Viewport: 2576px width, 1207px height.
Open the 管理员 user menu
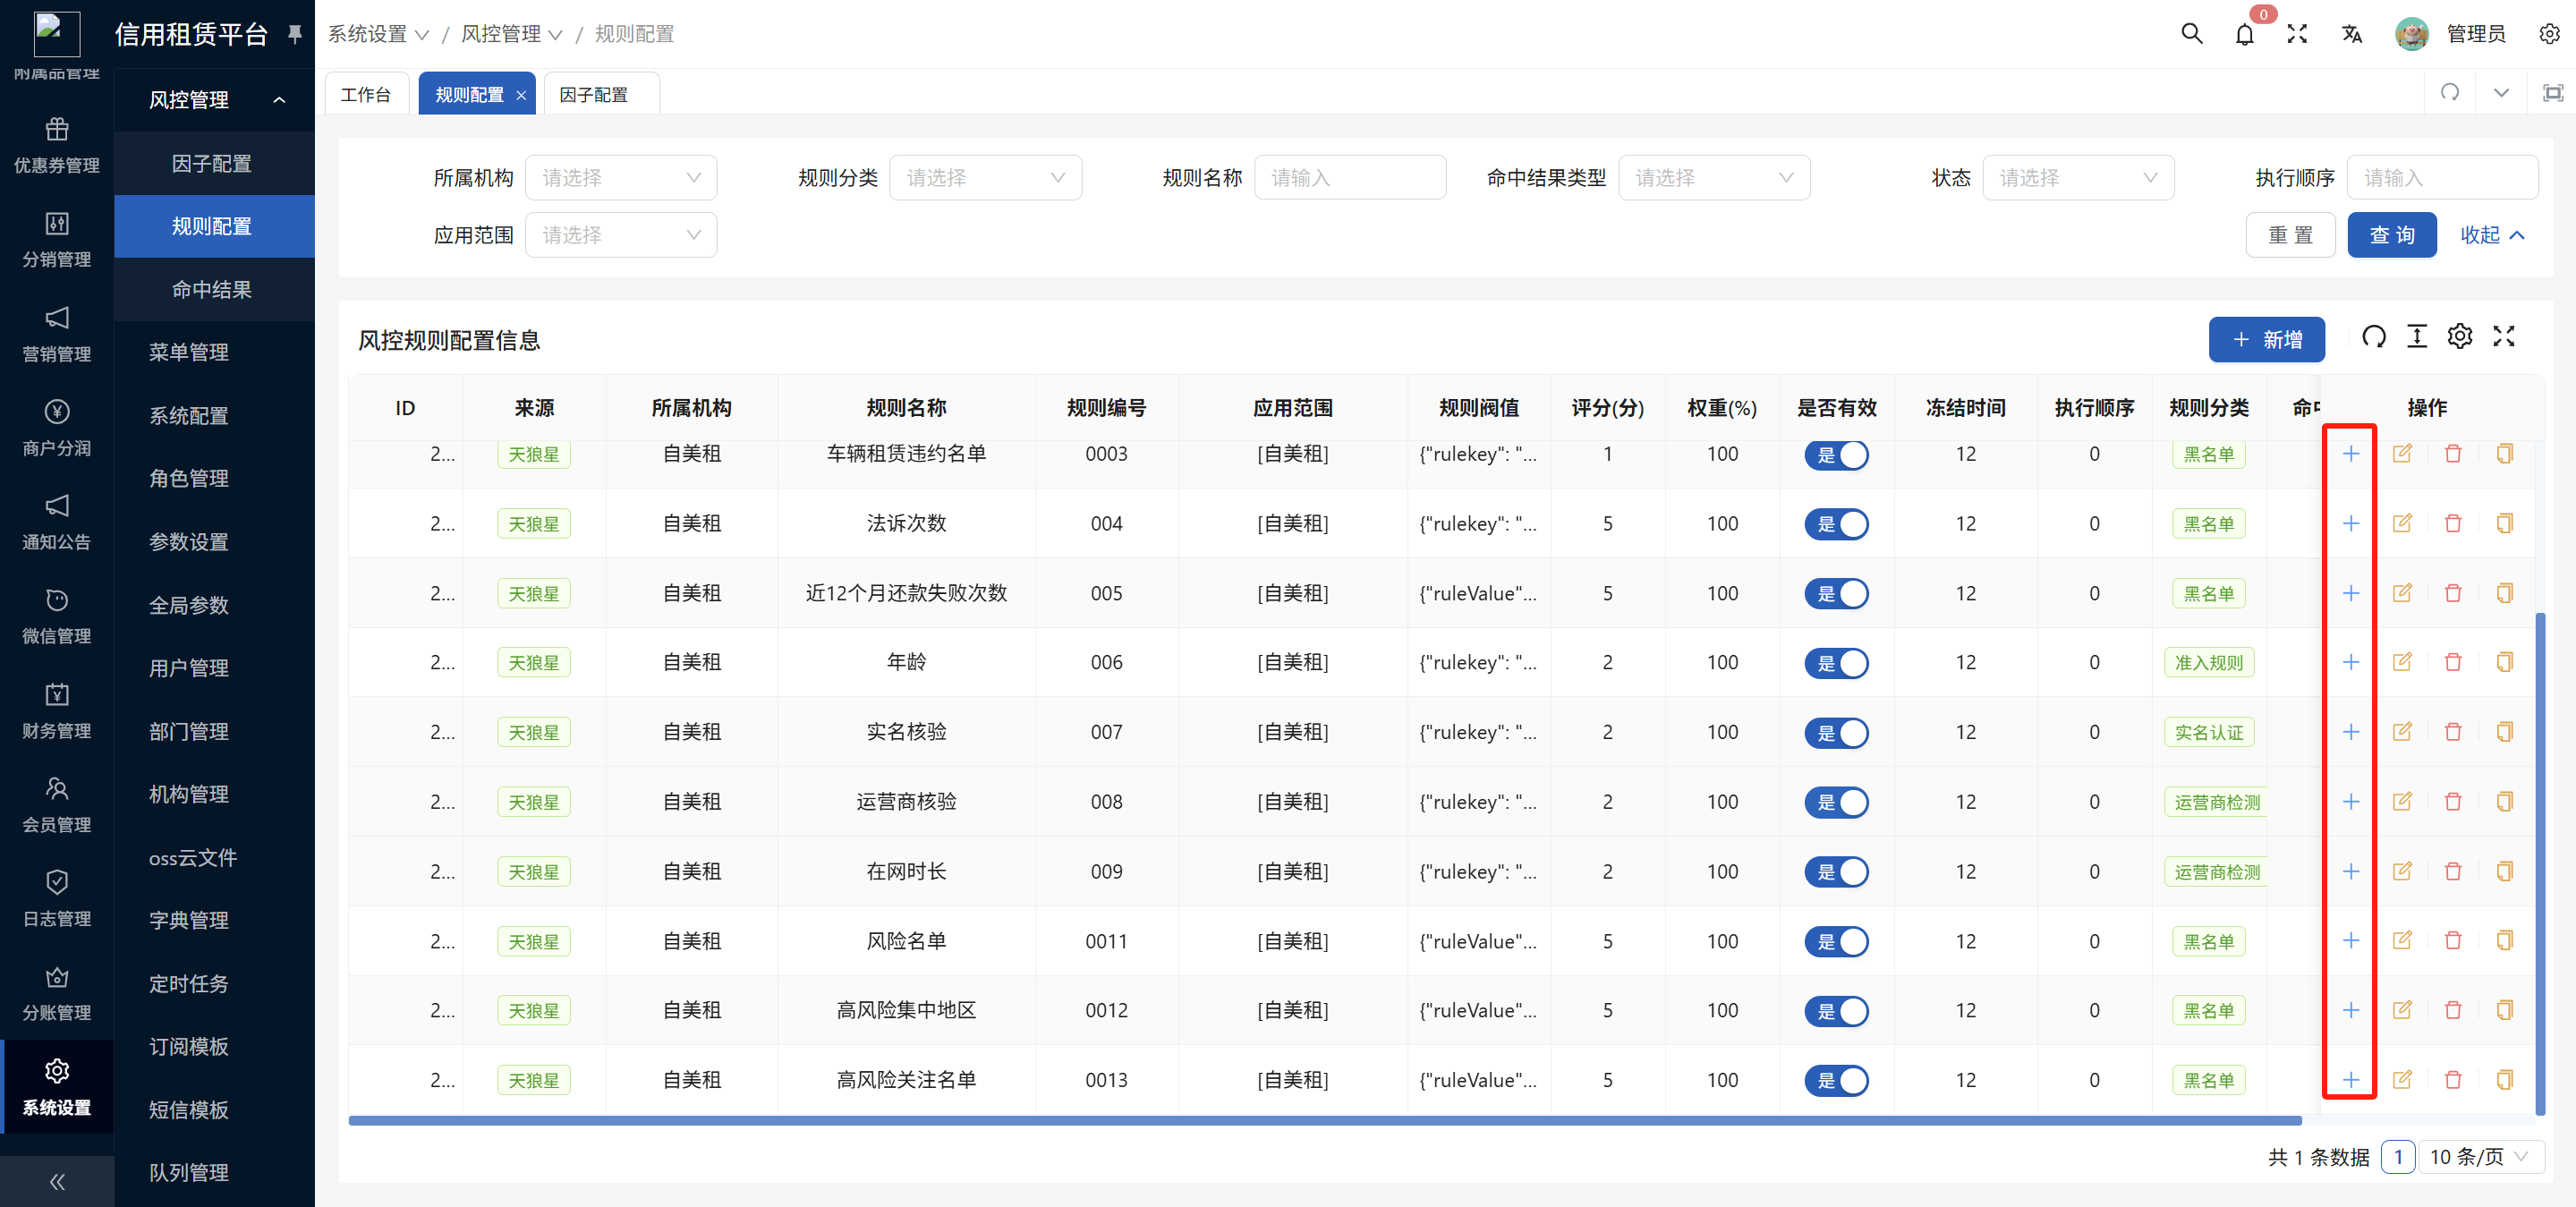2450,34
